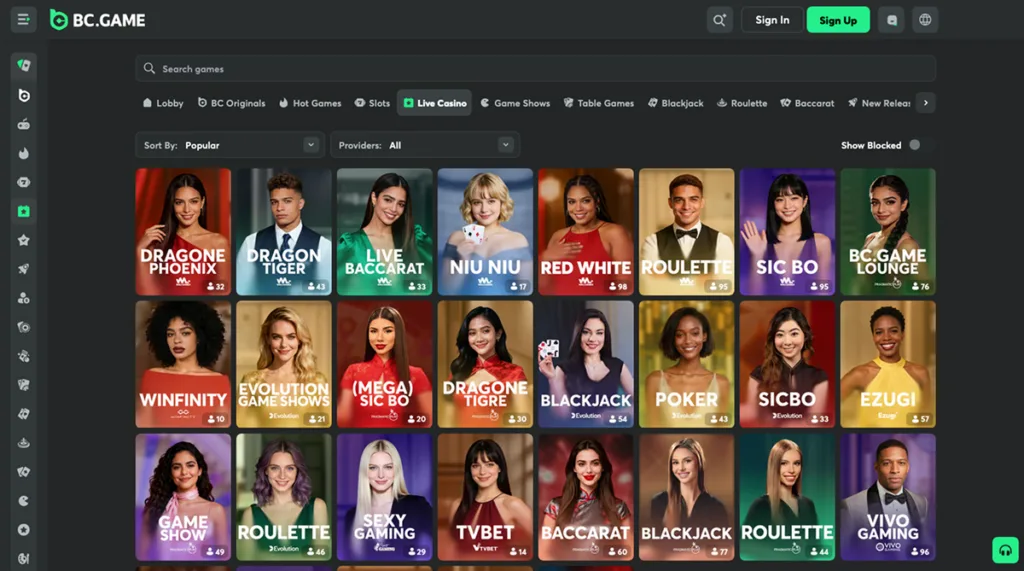Open the Blackjack card with 77 players
This screenshot has width=1024, height=571.
point(686,497)
